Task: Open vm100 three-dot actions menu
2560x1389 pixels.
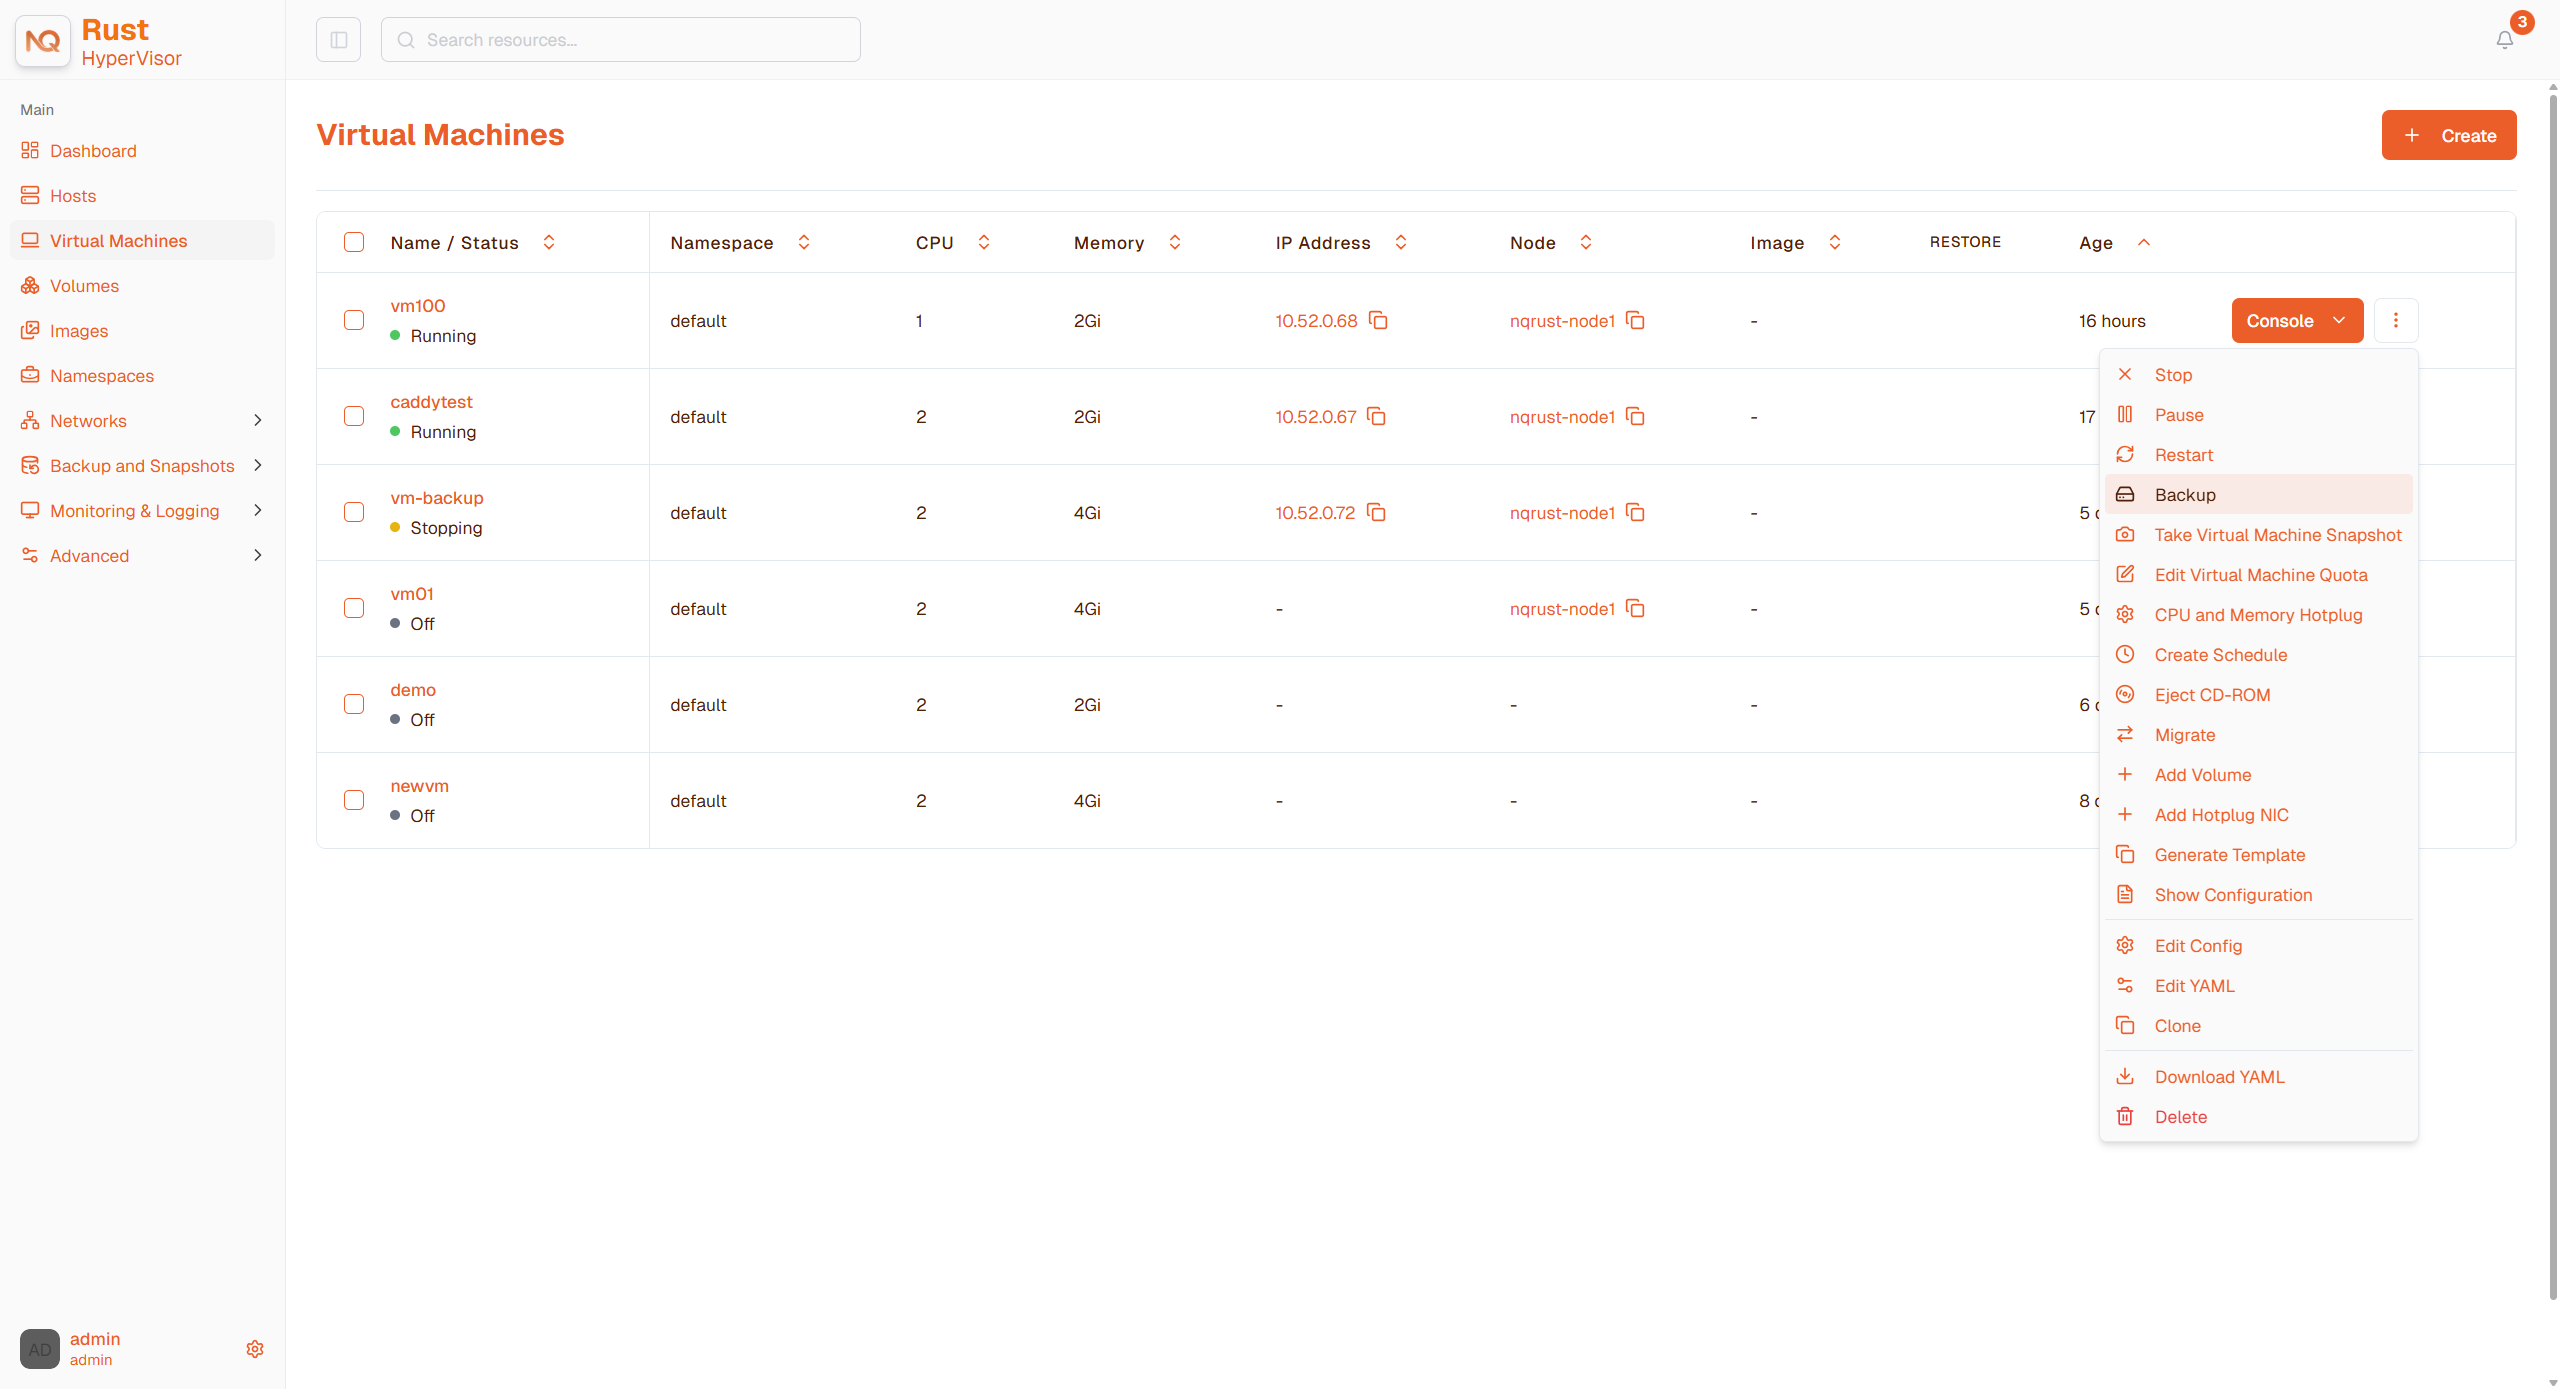Action: click(2395, 321)
